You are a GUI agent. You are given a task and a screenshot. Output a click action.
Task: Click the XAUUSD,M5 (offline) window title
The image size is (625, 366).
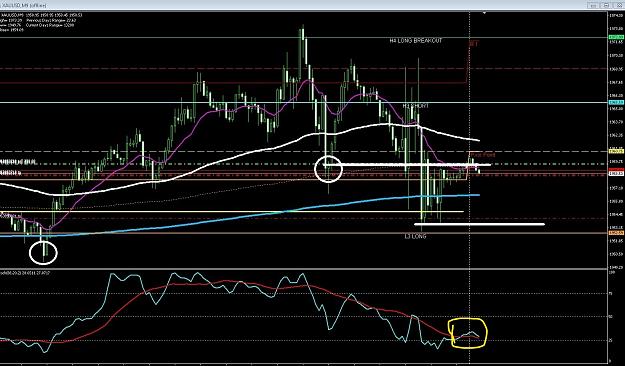(23, 5)
